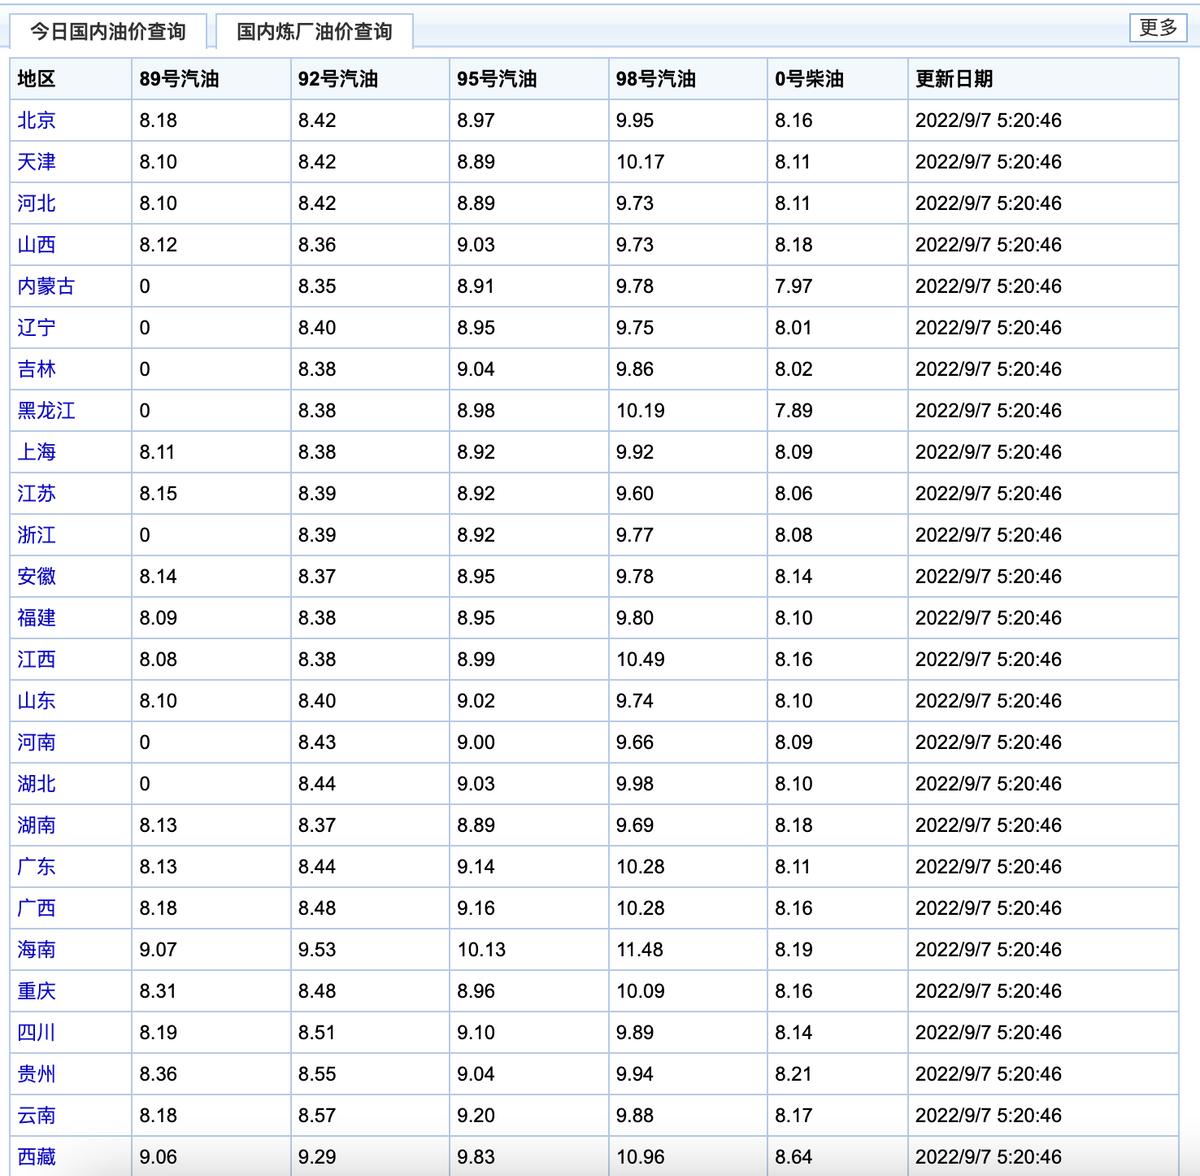Open the 天津 oil price link
The width and height of the screenshot is (1200, 1176).
click(x=35, y=161)
